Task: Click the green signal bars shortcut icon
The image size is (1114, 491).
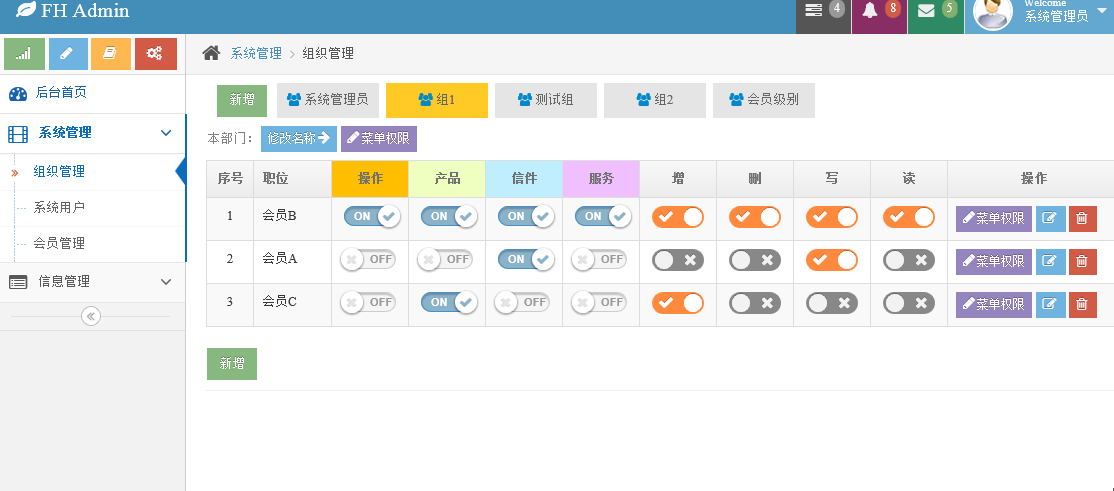Action: point(24,53)
